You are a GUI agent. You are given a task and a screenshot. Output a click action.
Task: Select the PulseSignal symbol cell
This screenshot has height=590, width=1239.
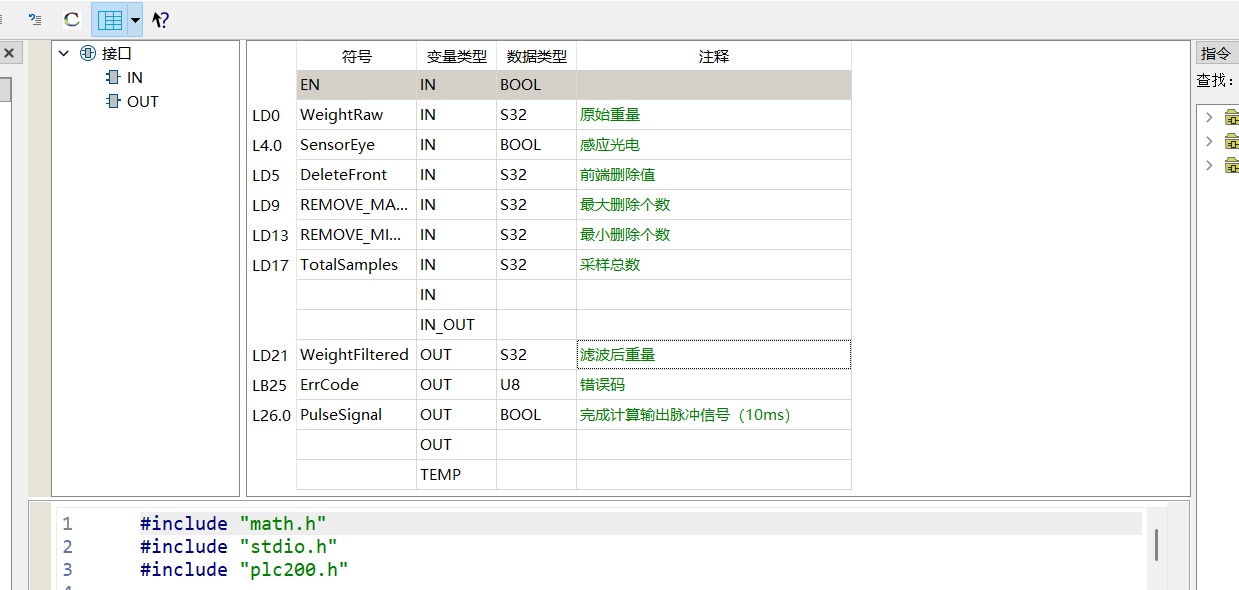[x=356, y=415]
